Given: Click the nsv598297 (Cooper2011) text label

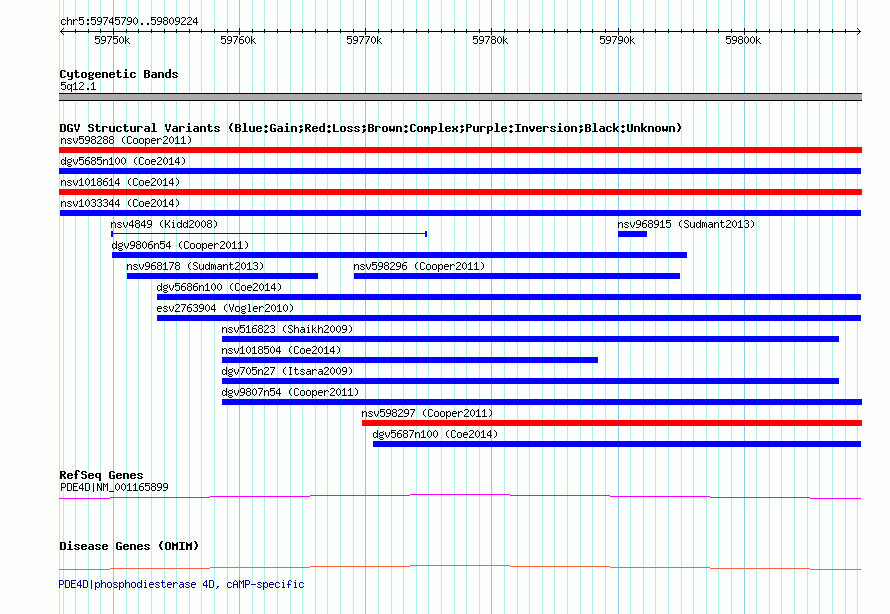Looking at the screenshot, I should pyautogui.click(x=427, y=413).
